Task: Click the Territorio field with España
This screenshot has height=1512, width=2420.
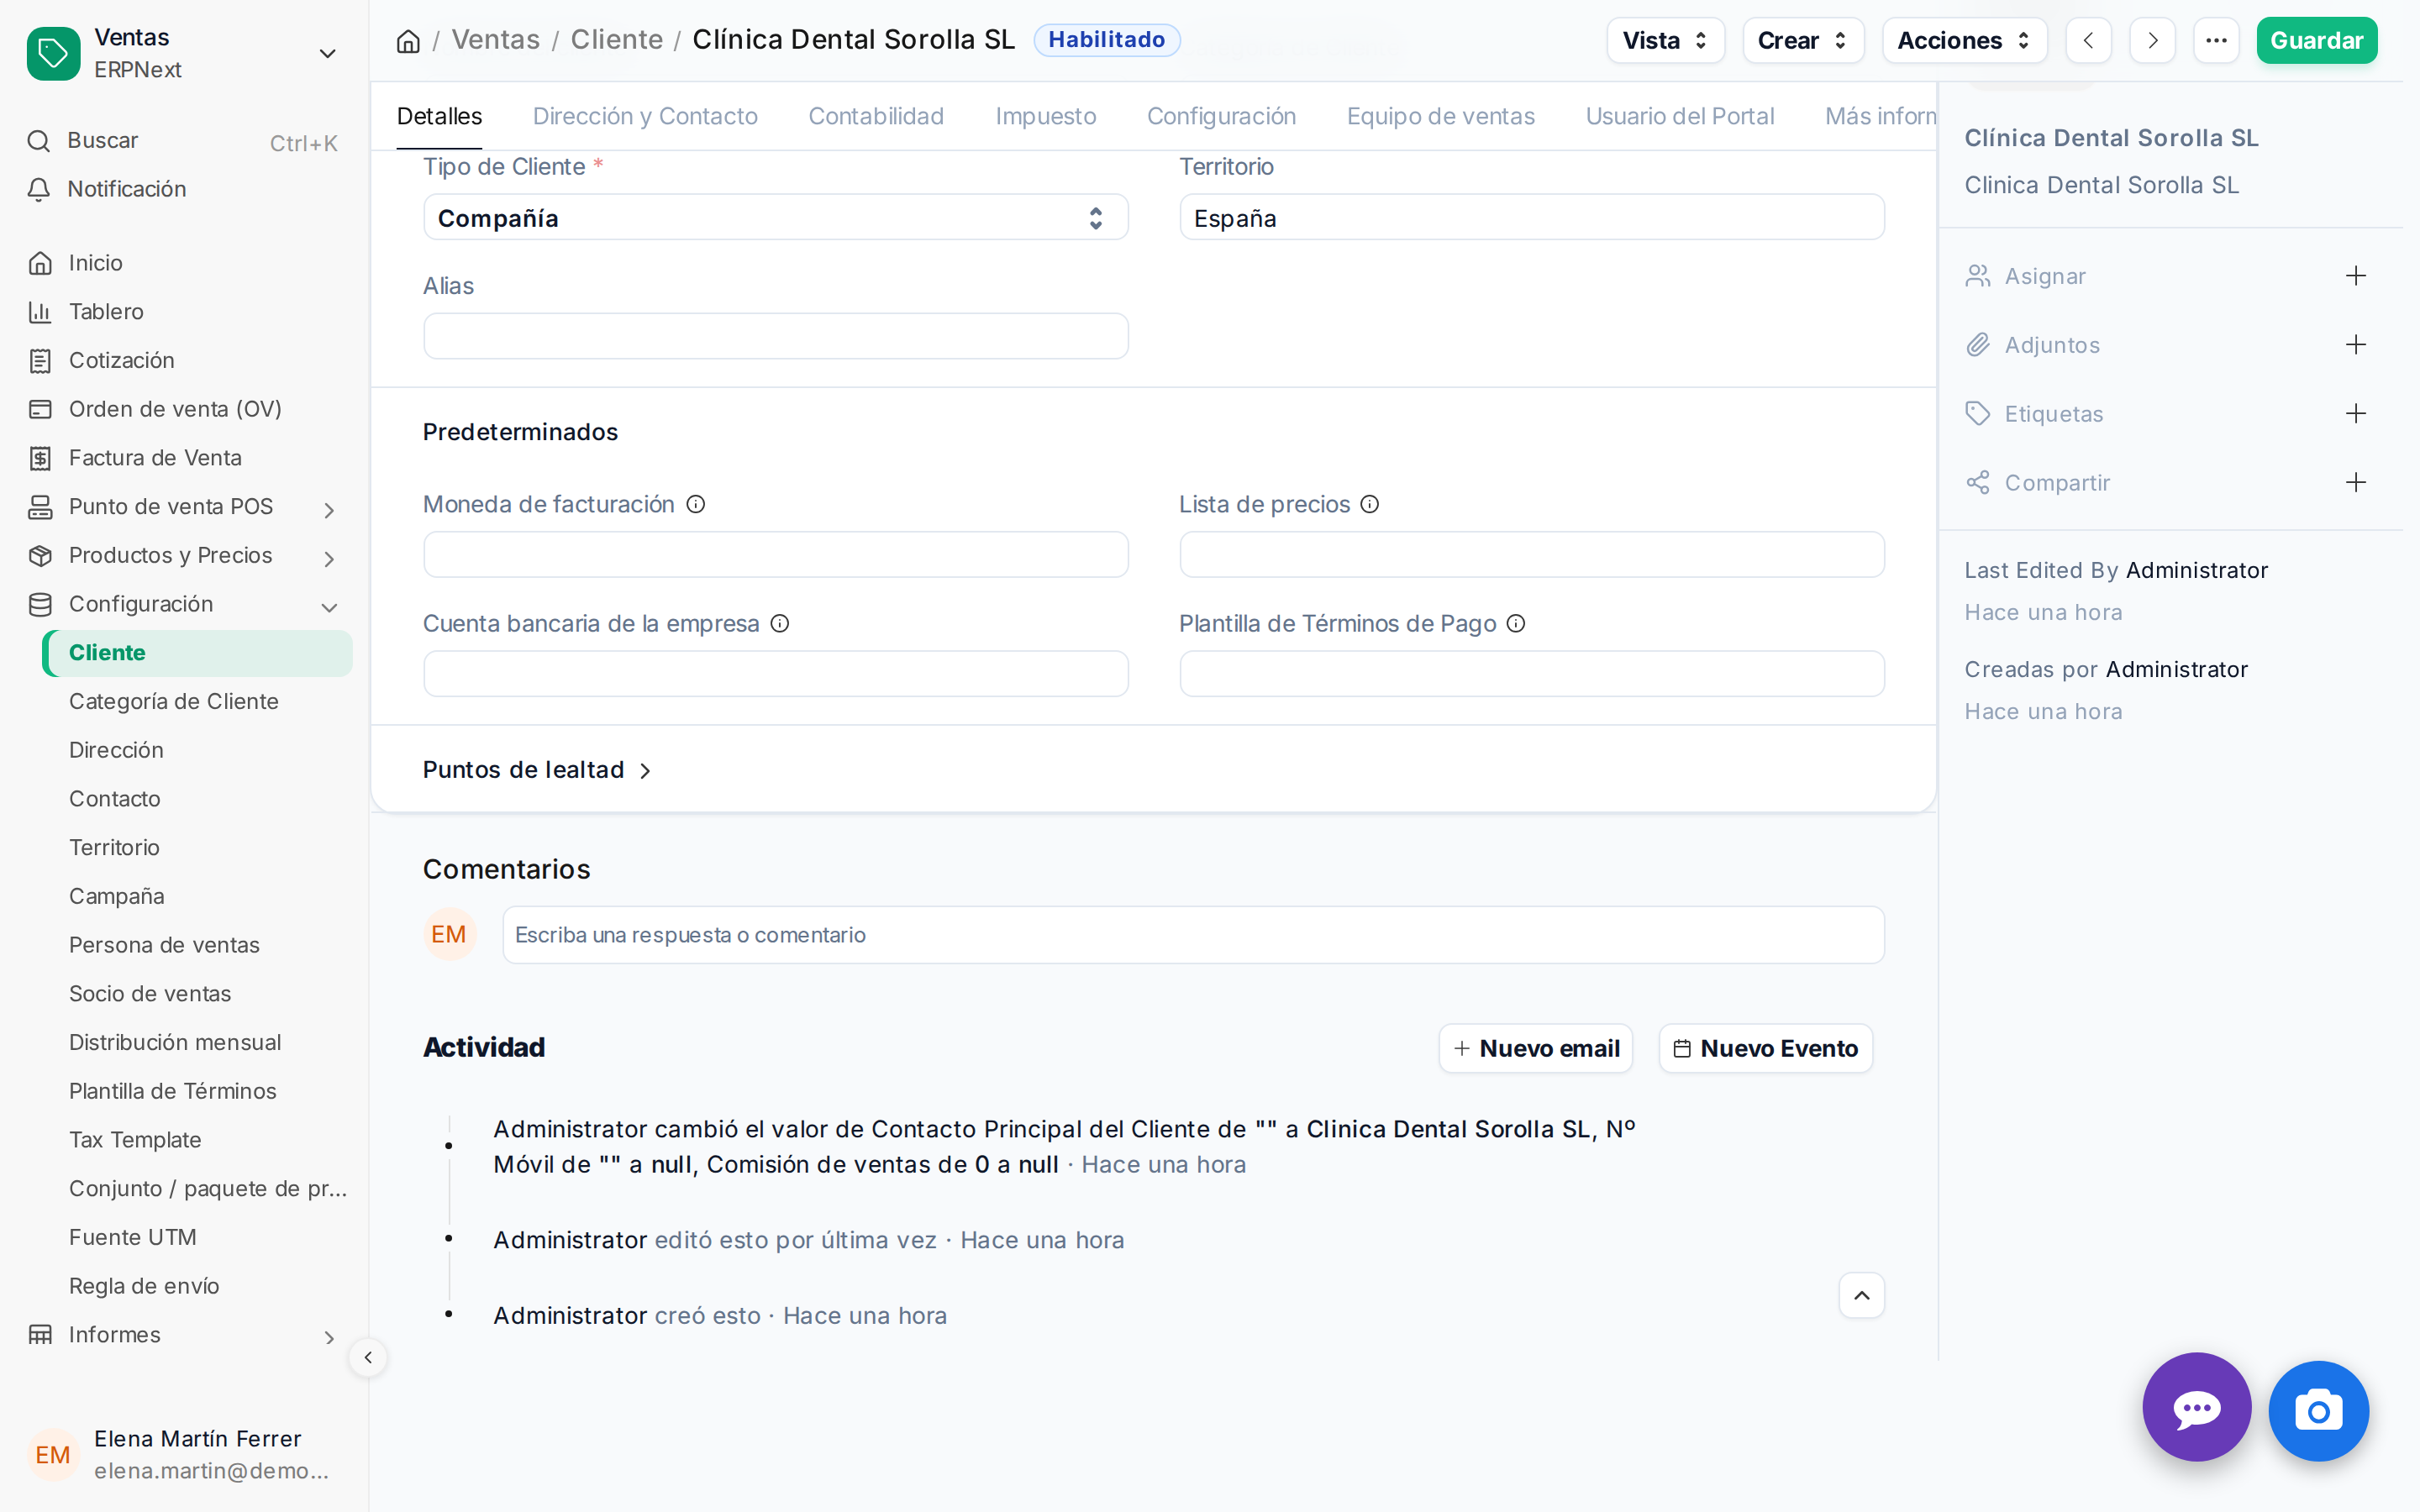Action: (1532, 218)
